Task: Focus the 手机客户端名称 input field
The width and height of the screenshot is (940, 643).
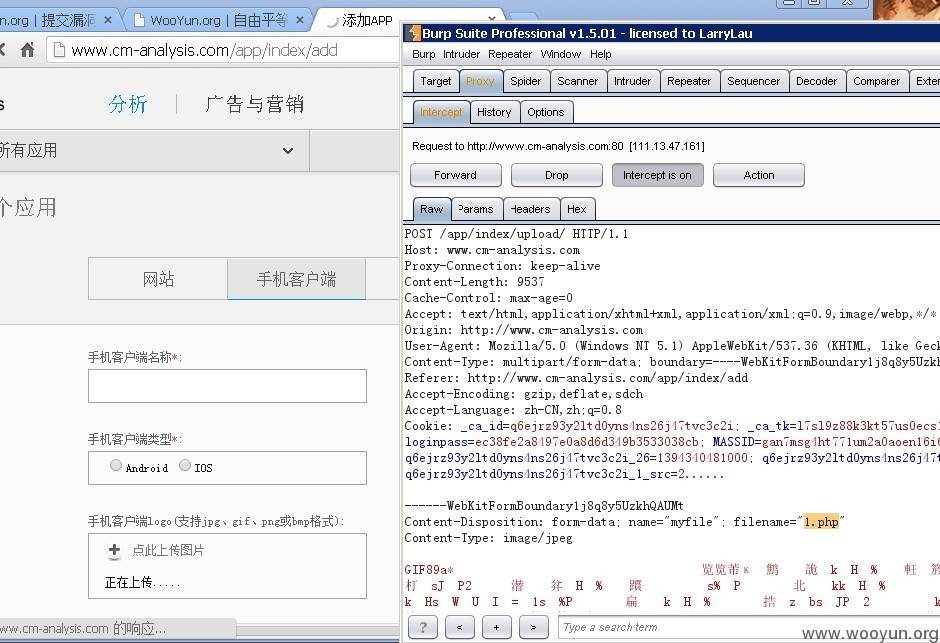Action: point(227,386)
